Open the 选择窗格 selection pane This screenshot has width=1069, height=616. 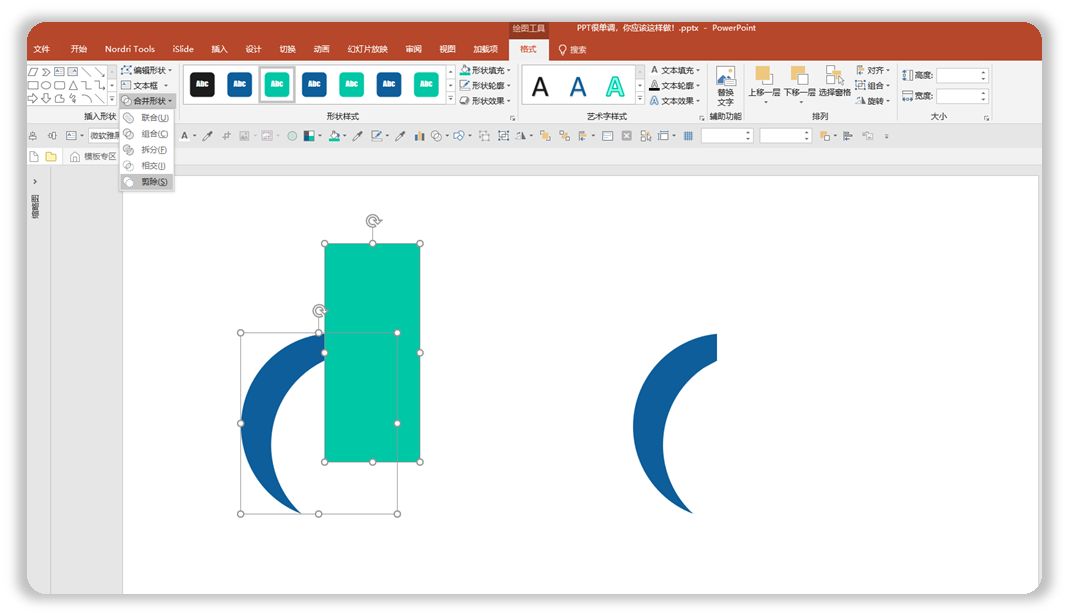(x=834, y=83)
